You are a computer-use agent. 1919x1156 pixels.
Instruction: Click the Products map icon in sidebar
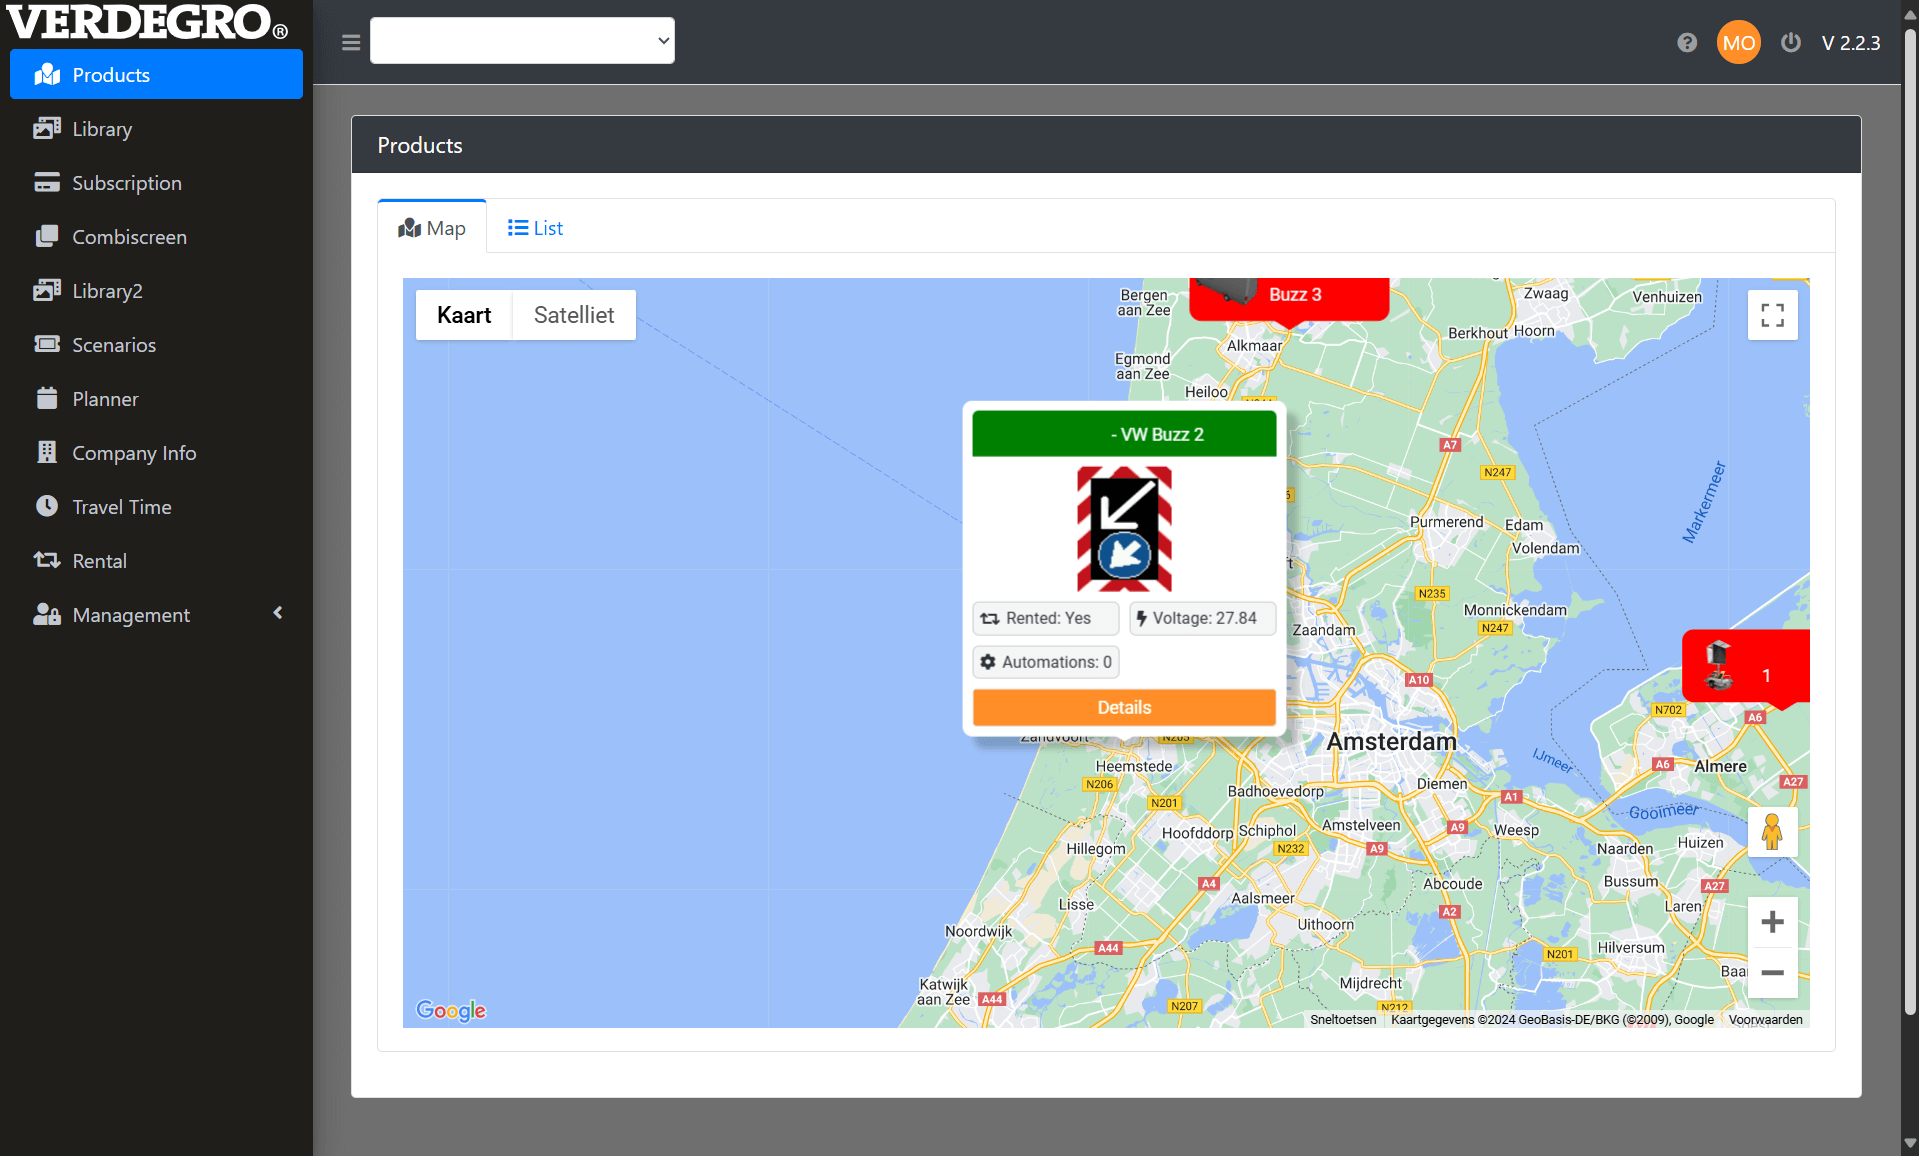click(47, 75)
